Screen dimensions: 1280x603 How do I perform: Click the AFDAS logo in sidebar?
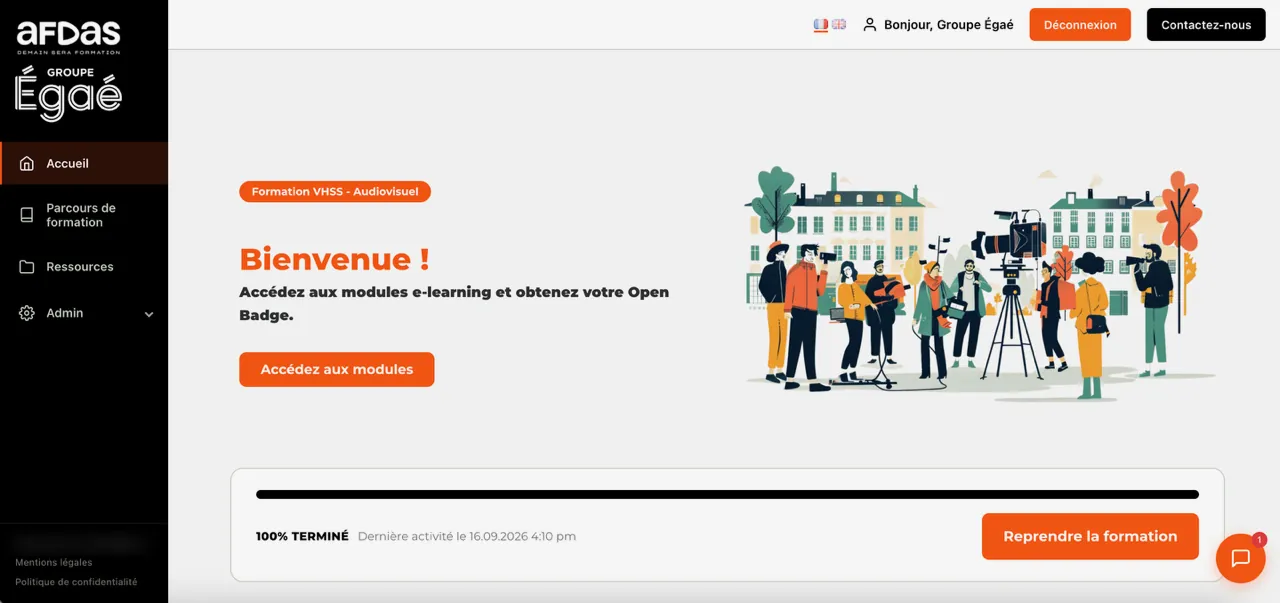(x=68, y=37)
